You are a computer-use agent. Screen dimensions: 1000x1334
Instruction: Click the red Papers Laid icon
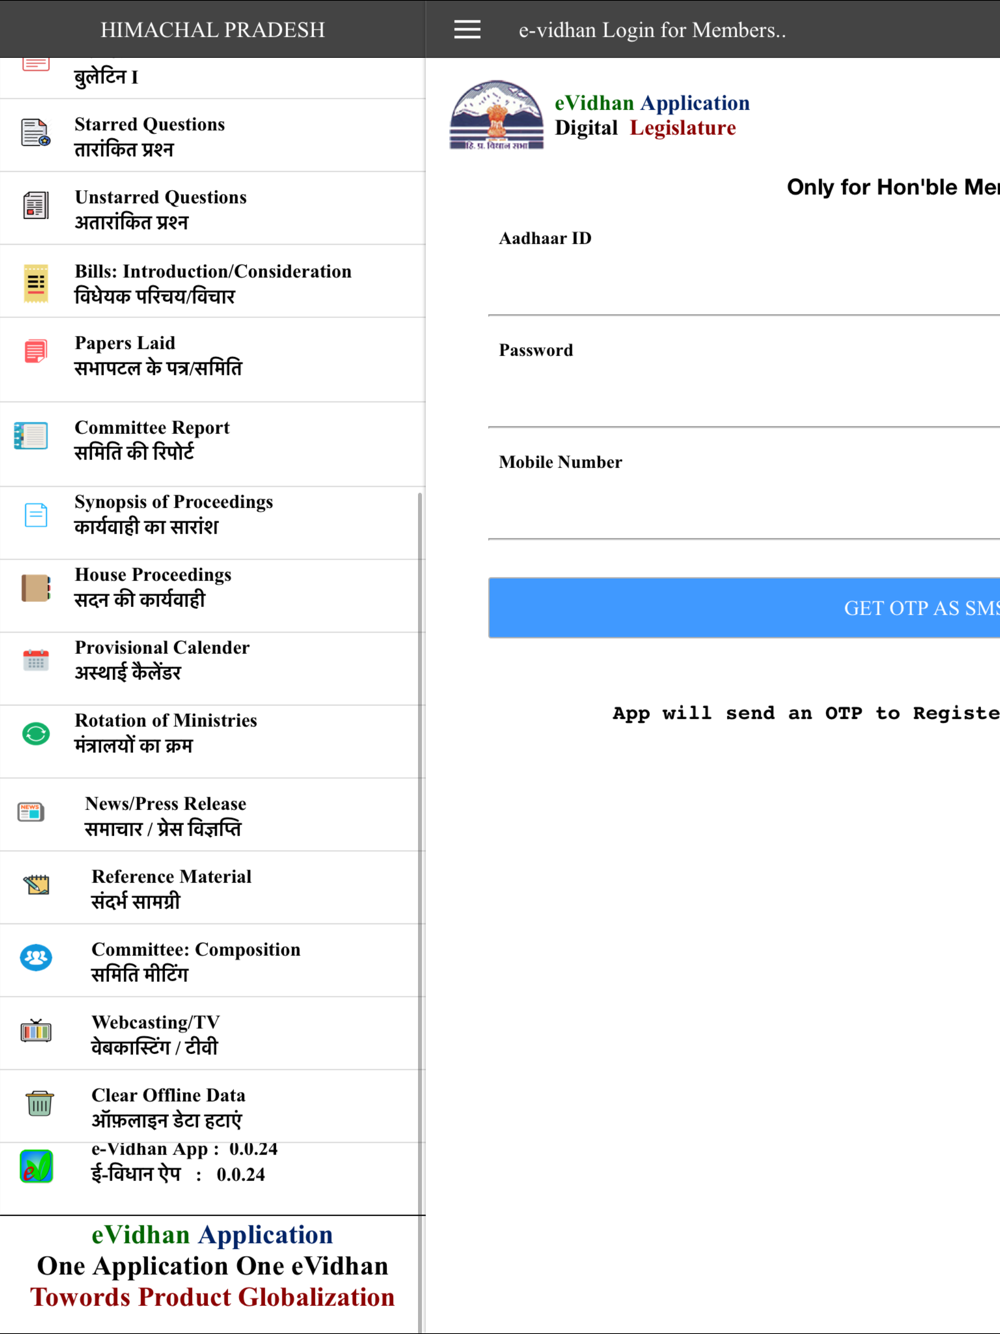36,352
